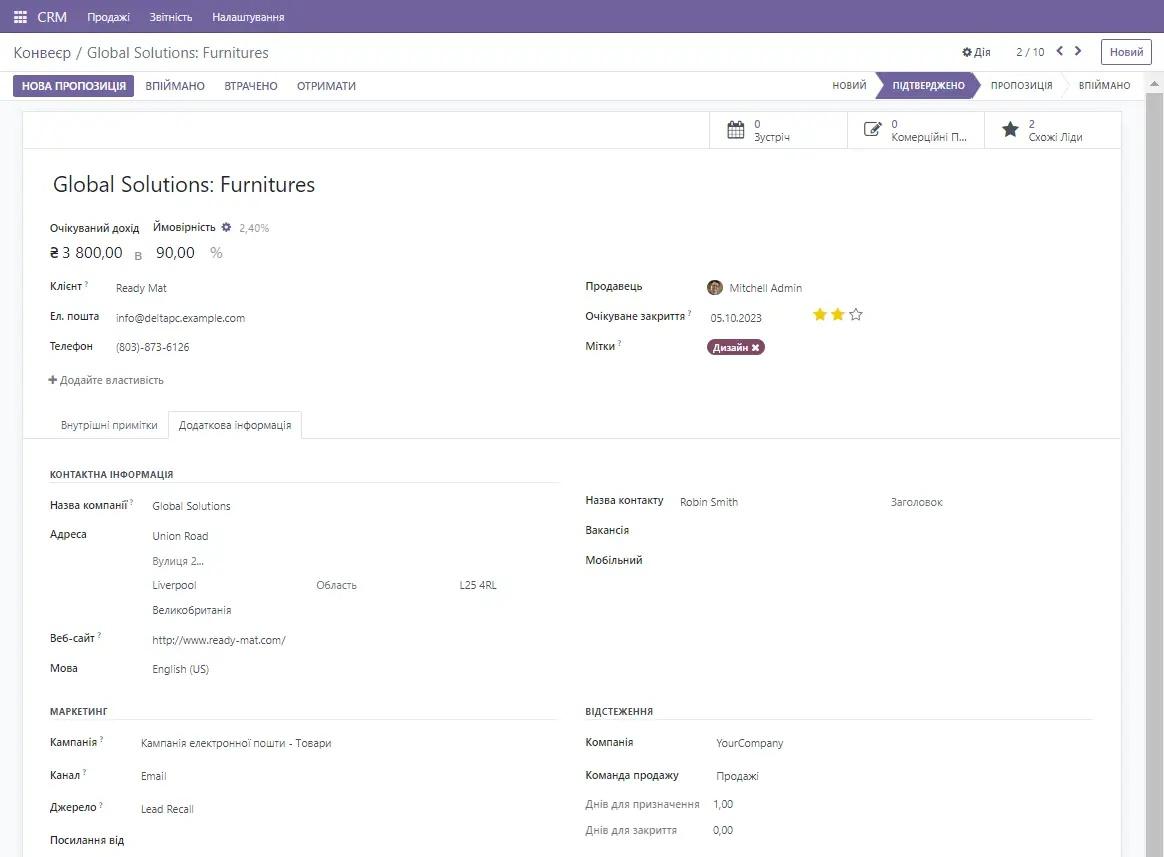Image resolution: width=1164 pixels, height=857 pixels.
Task: Toggle the third priority star
Action: coord(856,314)
